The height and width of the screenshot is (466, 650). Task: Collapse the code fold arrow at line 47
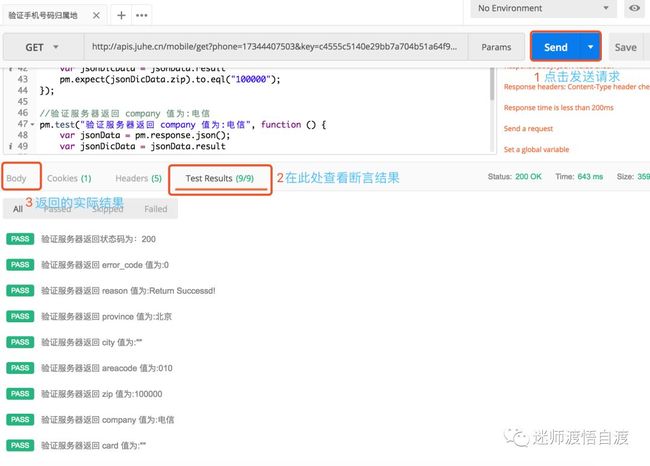pos(32,124)
